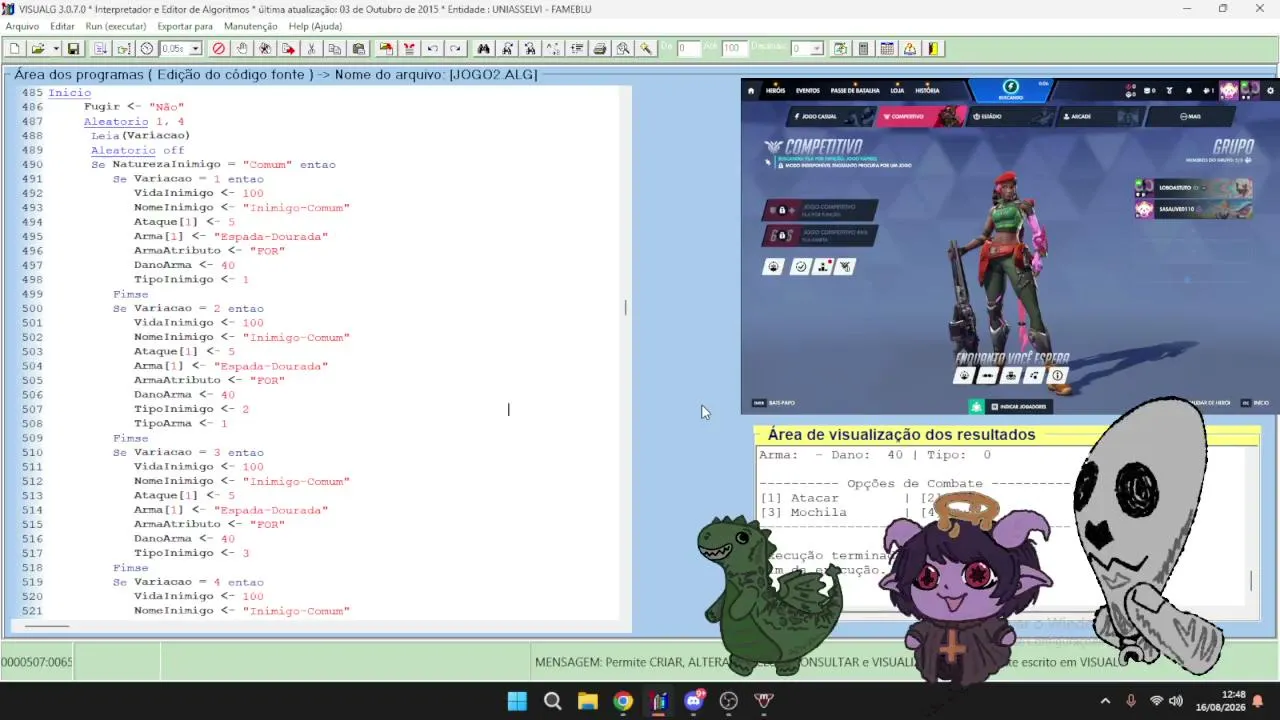Click the clock timer execution icon

point(147,48)
